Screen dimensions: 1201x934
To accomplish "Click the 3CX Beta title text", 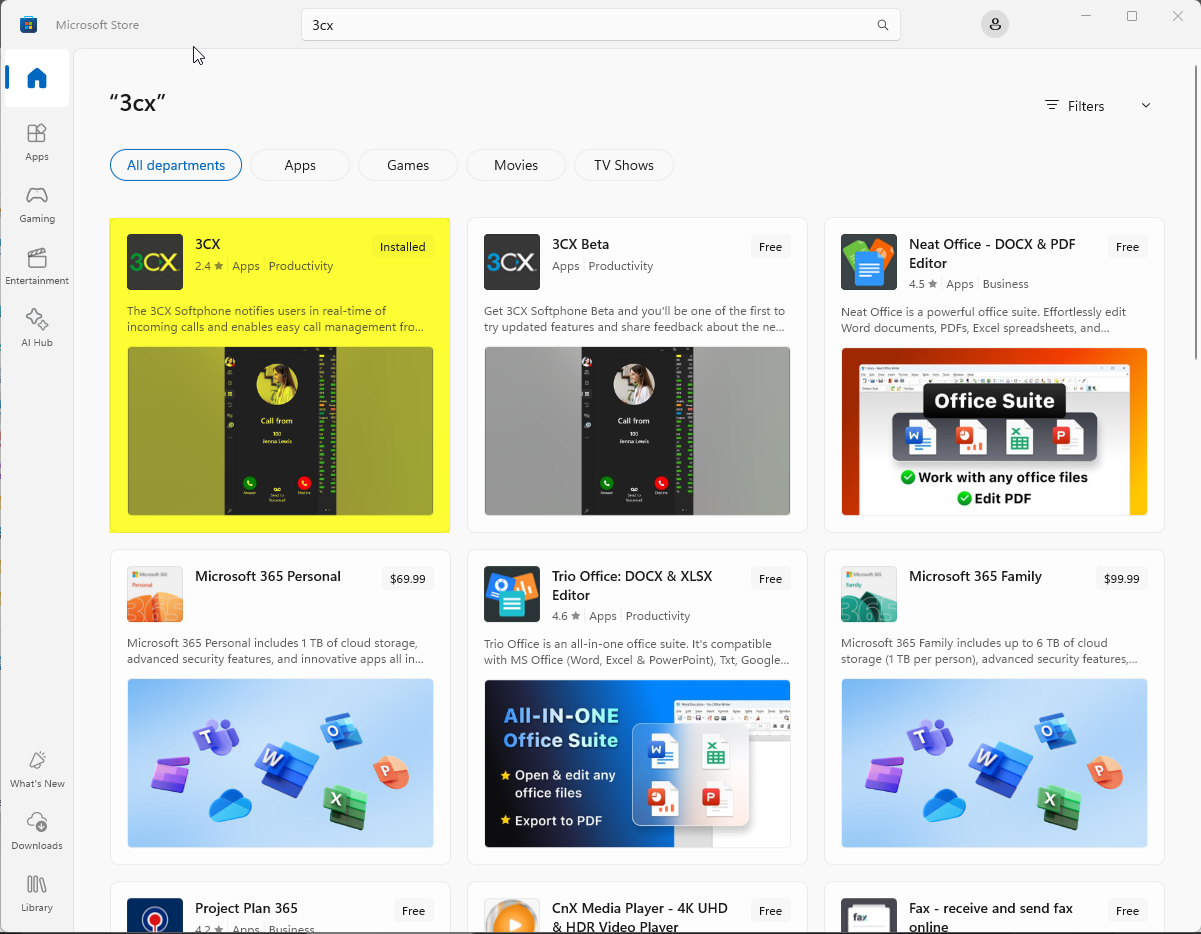I will pos(580,244).
